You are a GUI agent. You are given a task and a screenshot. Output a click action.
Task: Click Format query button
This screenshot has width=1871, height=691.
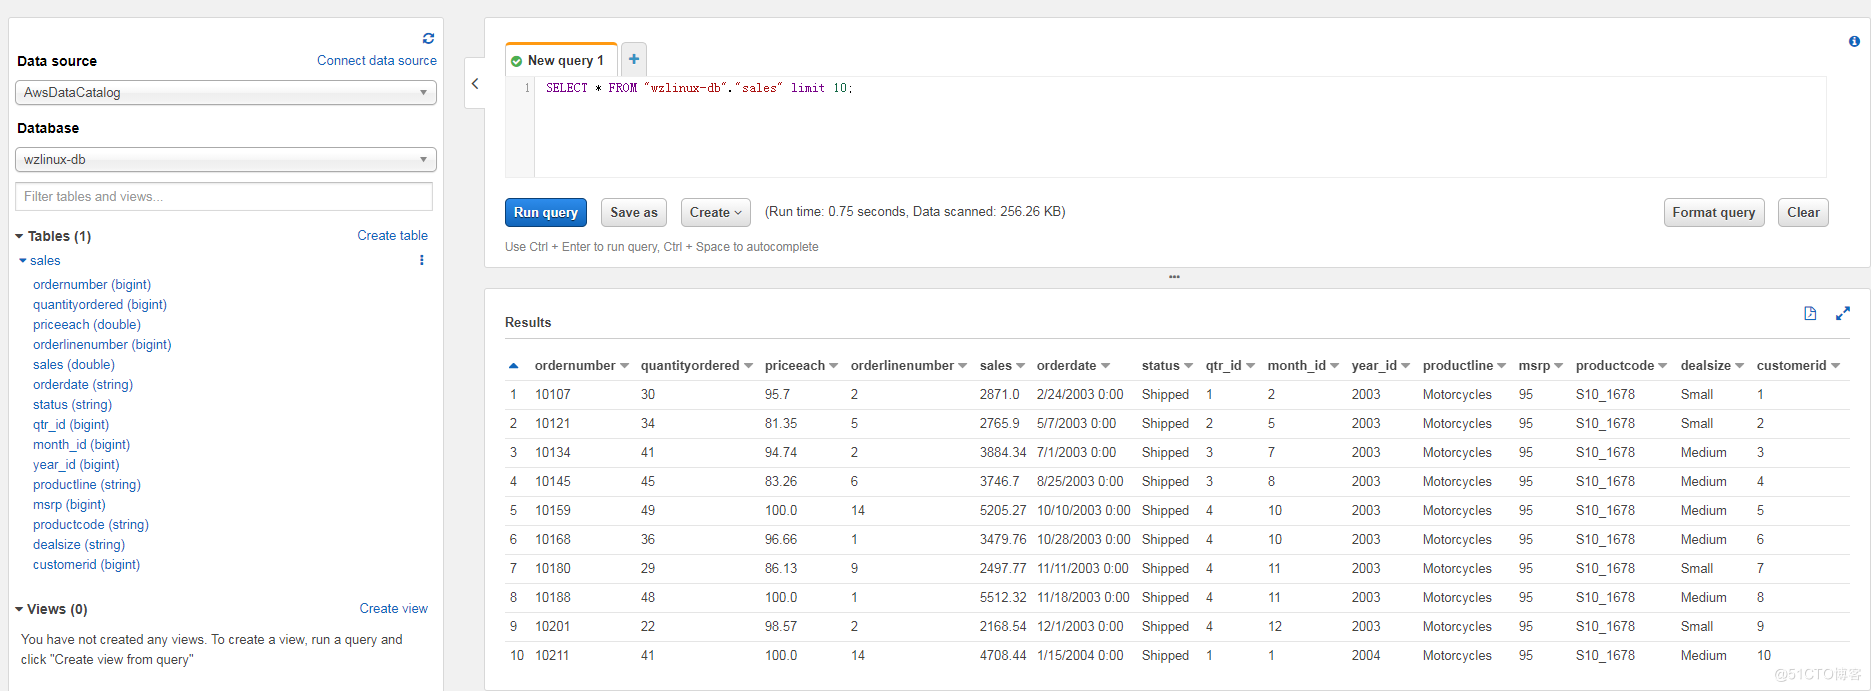[x=1714, y=212]
